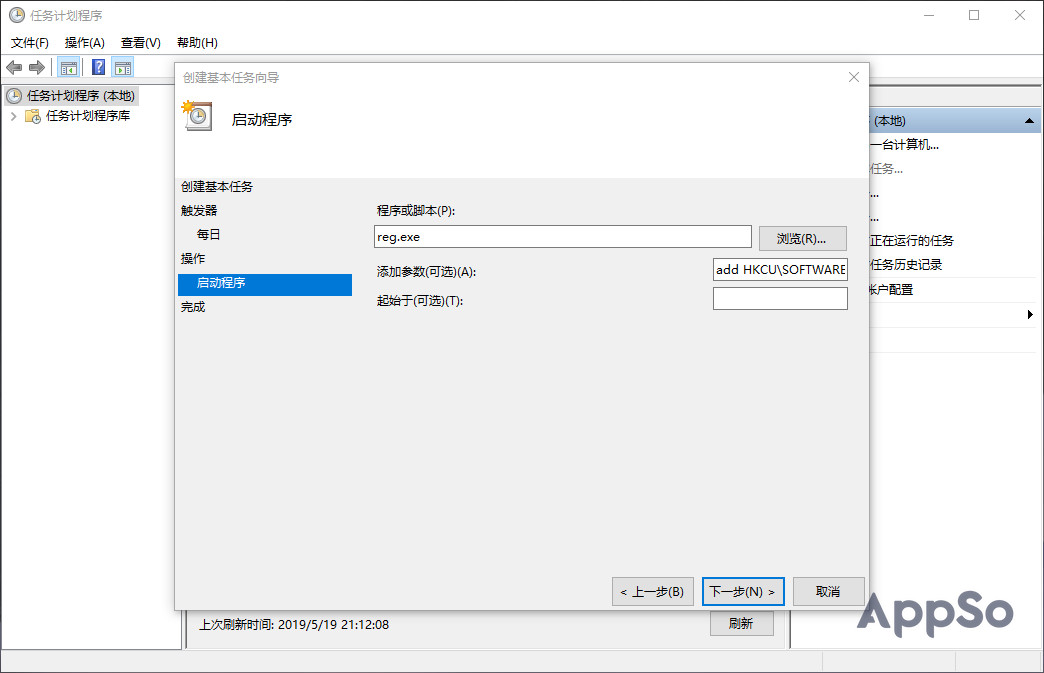Image resolution: width=1044 pixels, height=673 pixels.
Task: Click the 取消 button
Action: click(x=828, y=592)
